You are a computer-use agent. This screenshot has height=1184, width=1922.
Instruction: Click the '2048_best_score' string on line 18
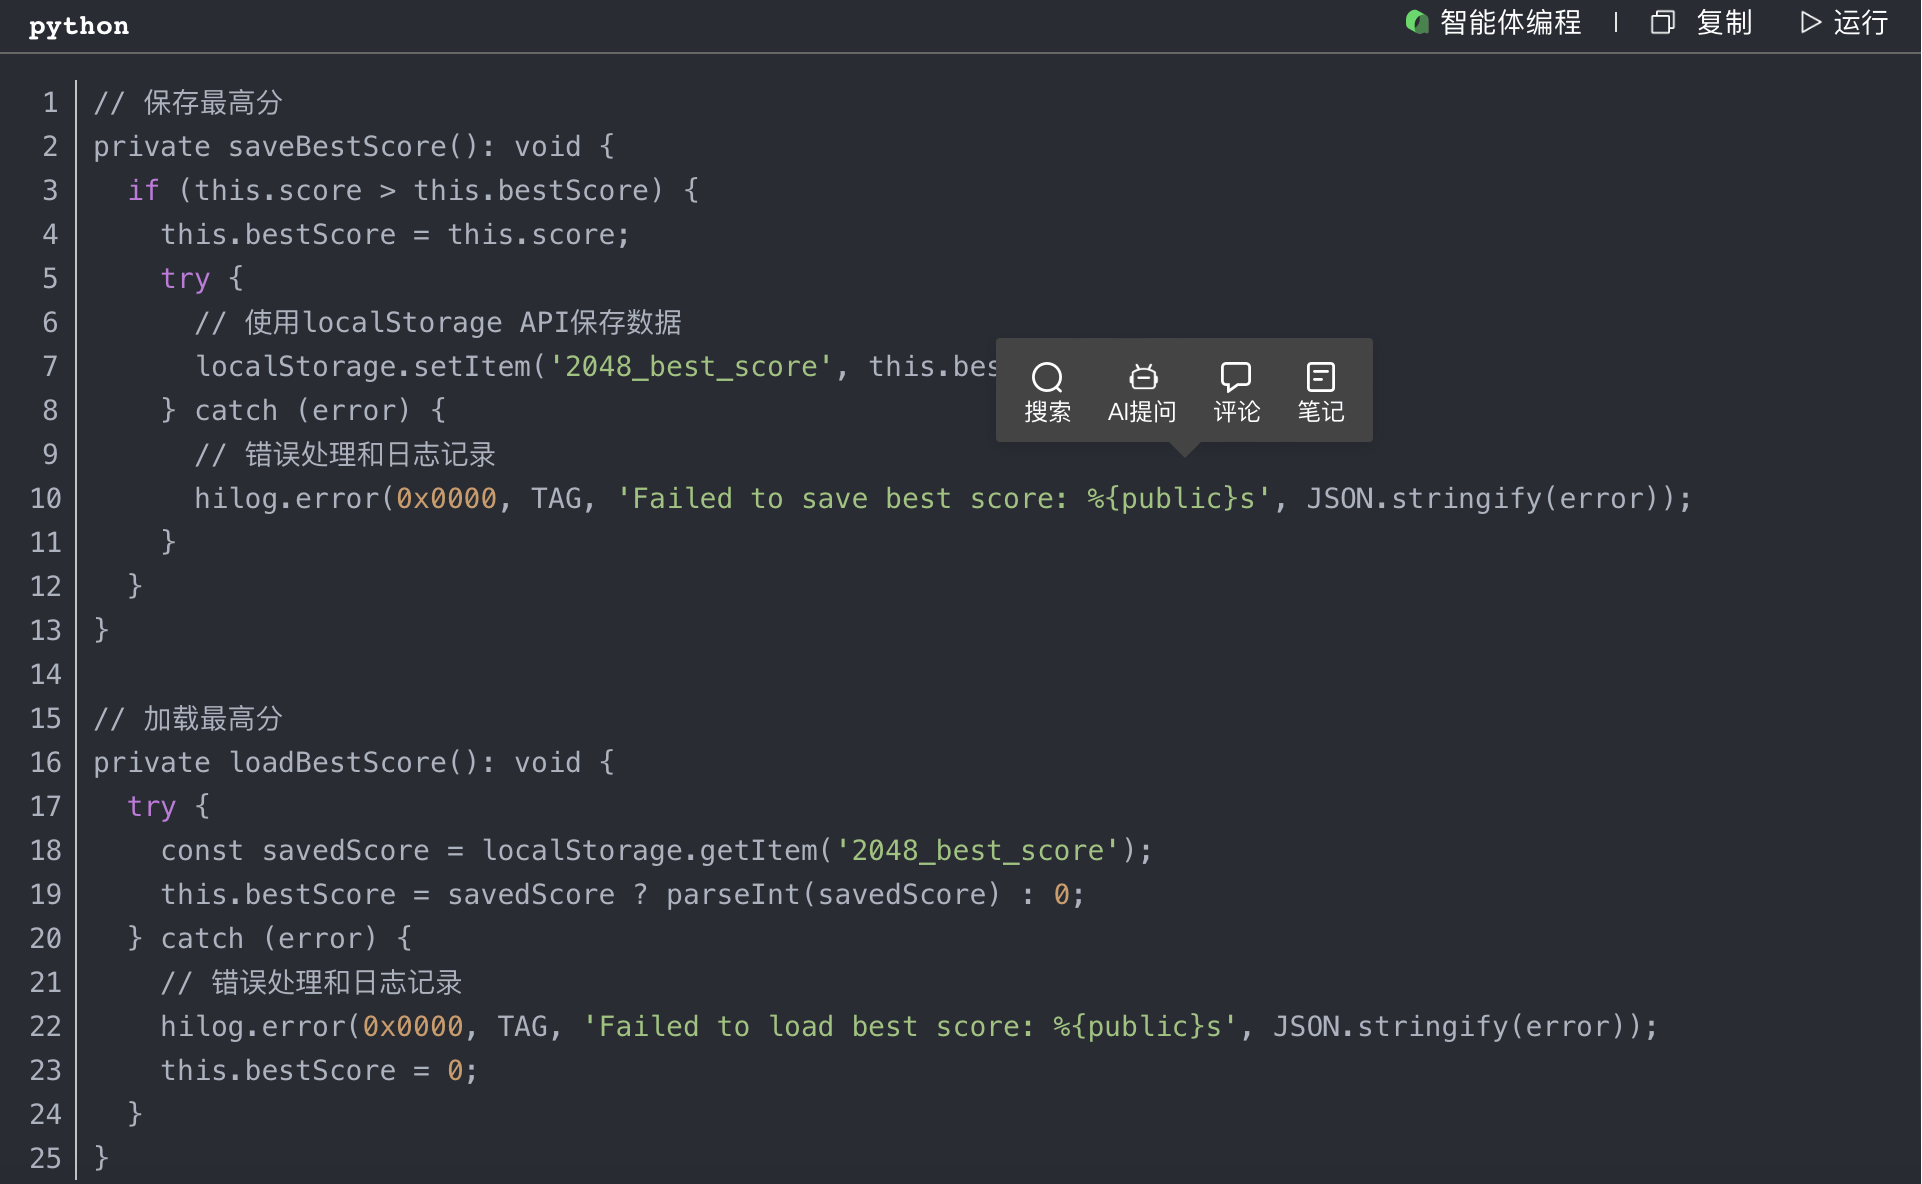pos(977,851)
